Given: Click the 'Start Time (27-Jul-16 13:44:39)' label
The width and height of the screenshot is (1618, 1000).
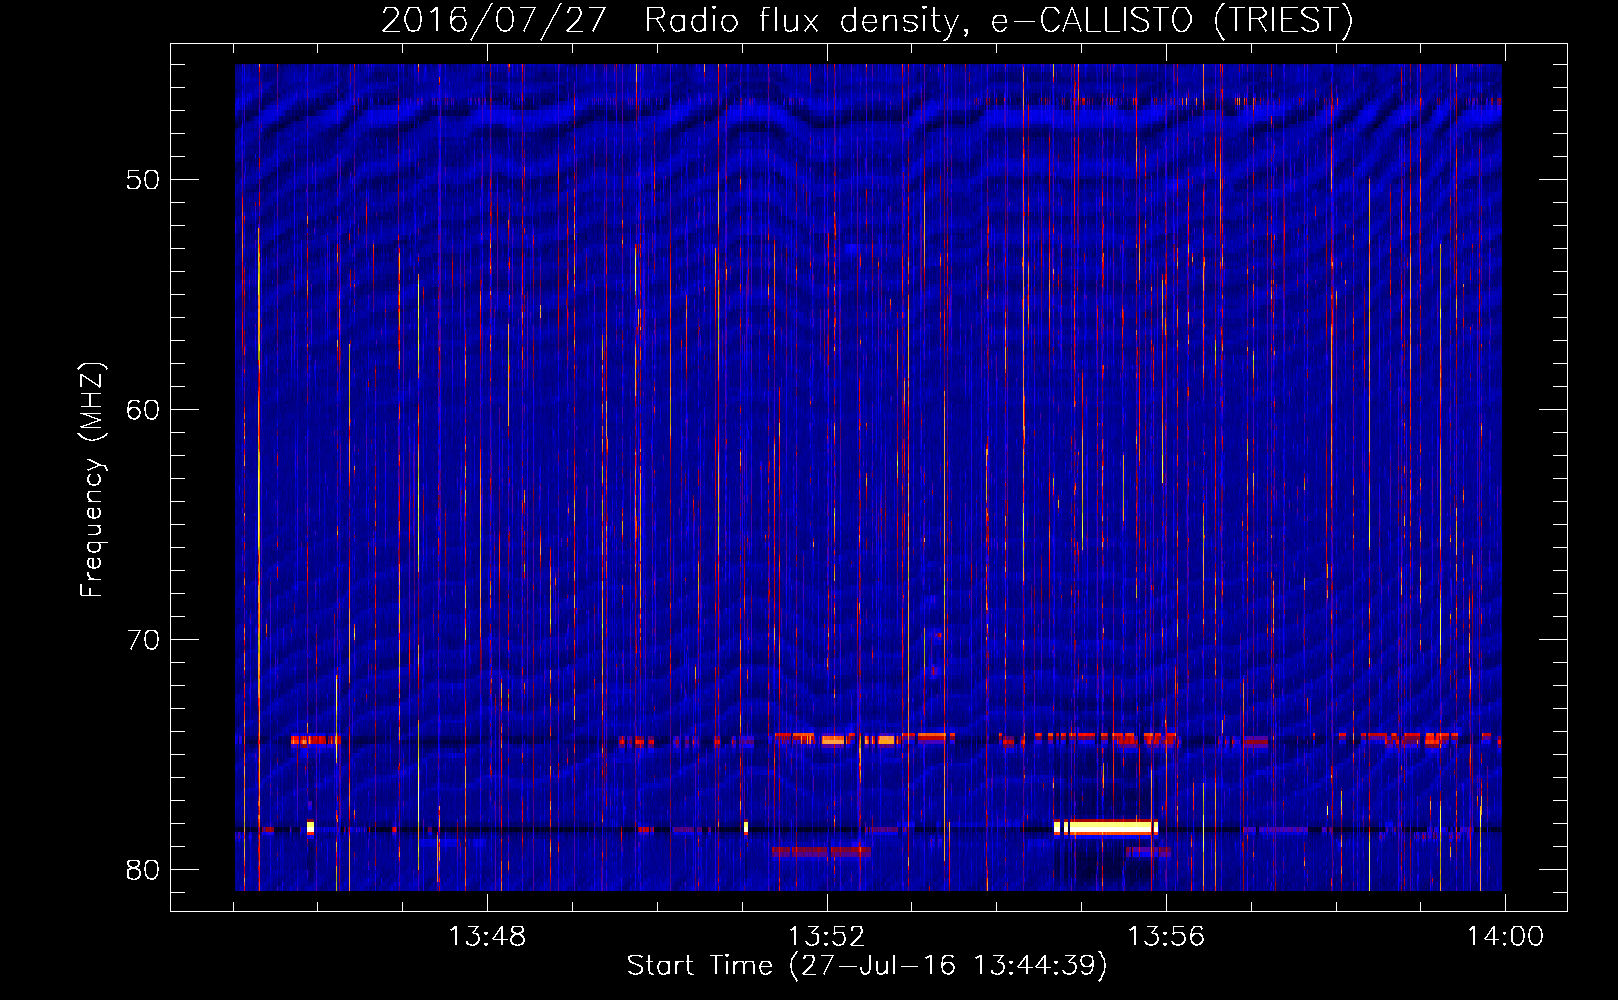Looking at the screenshot, I should (867, 966).
